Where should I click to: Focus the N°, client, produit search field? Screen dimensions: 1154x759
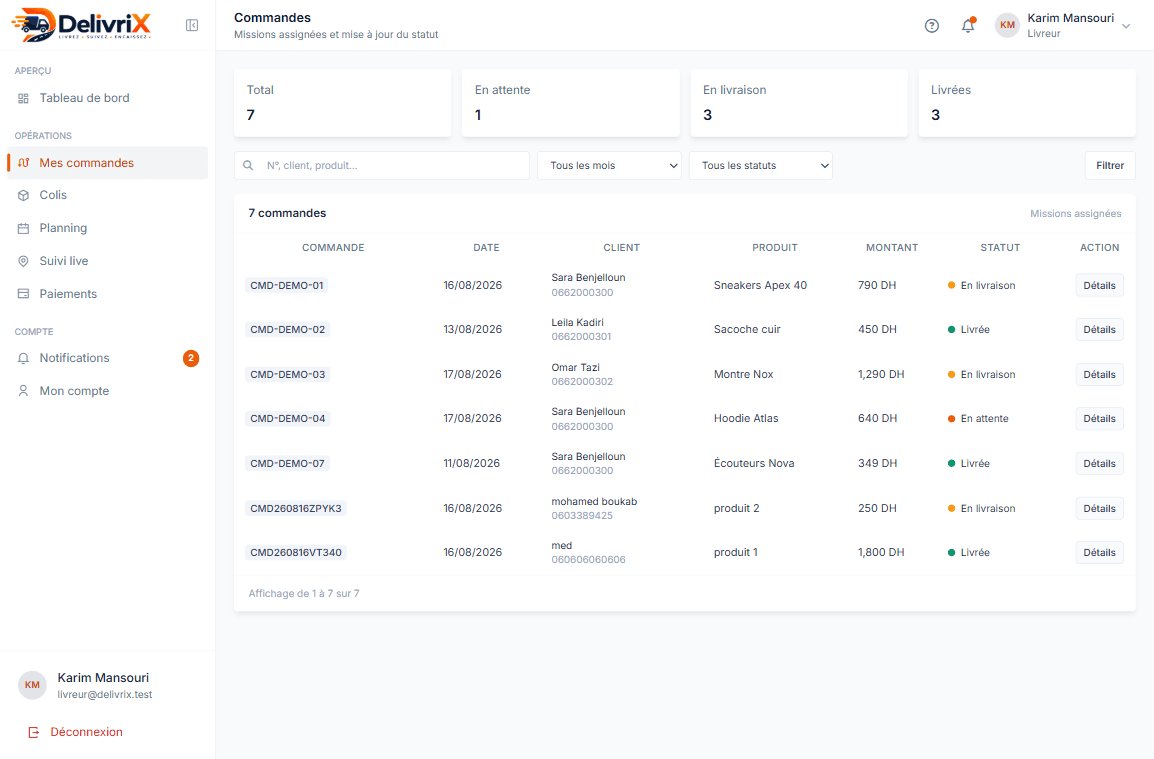[x=382, y=166]
